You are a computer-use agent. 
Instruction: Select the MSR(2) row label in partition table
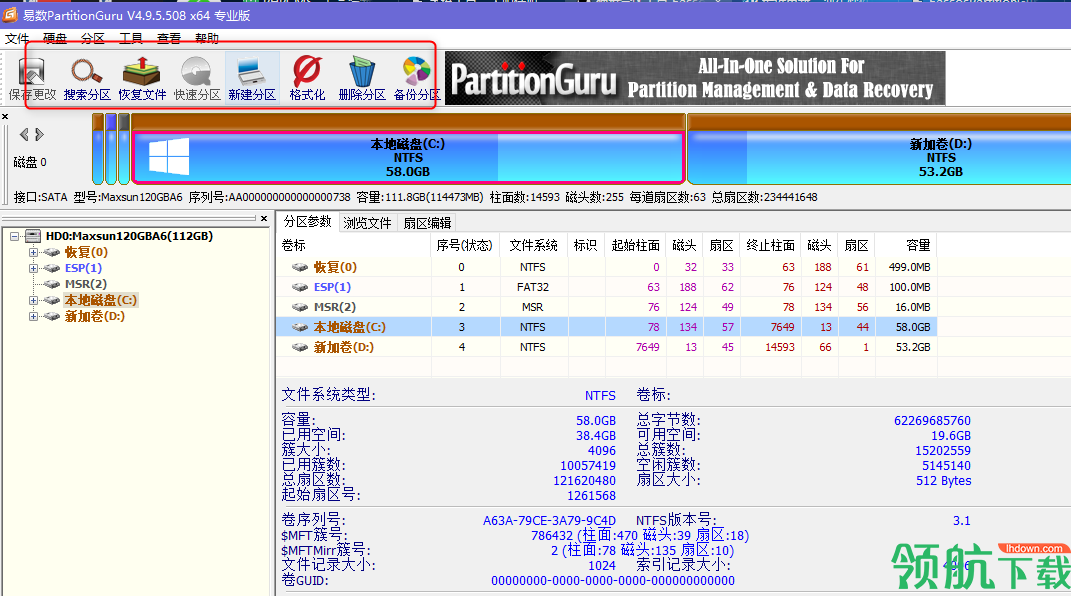[334, 307]
